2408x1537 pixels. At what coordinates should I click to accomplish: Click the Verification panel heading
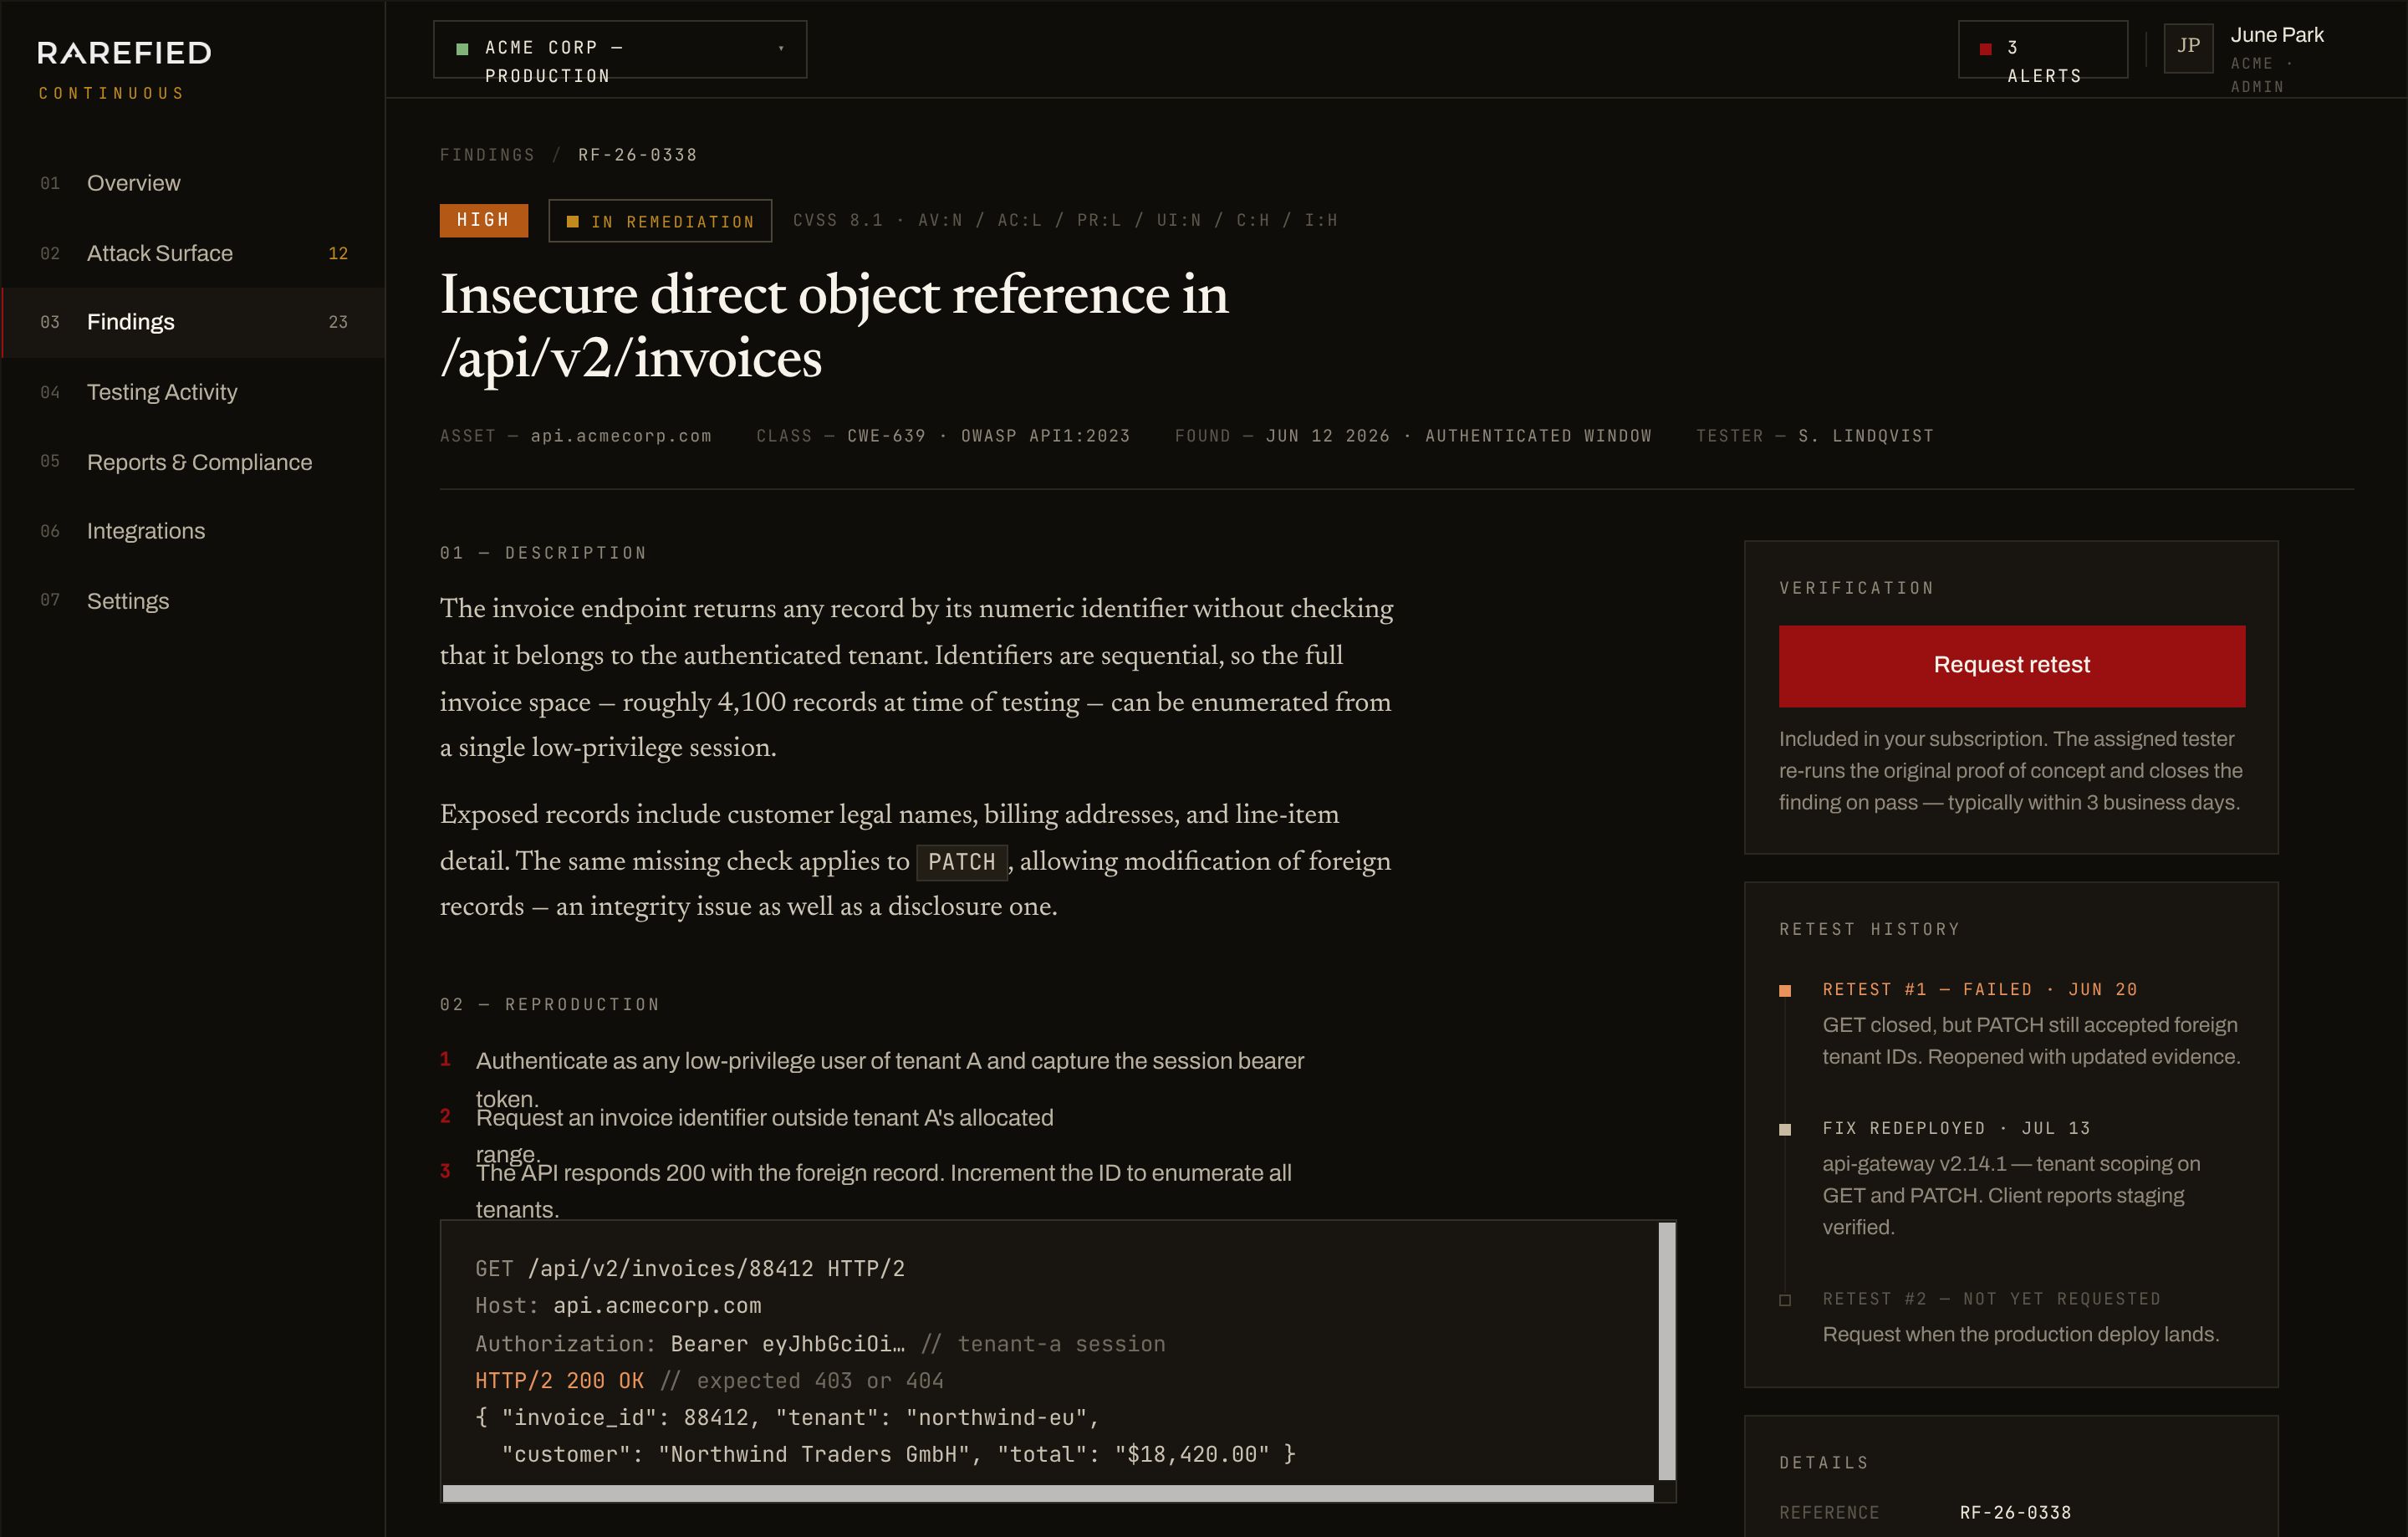1856,588
